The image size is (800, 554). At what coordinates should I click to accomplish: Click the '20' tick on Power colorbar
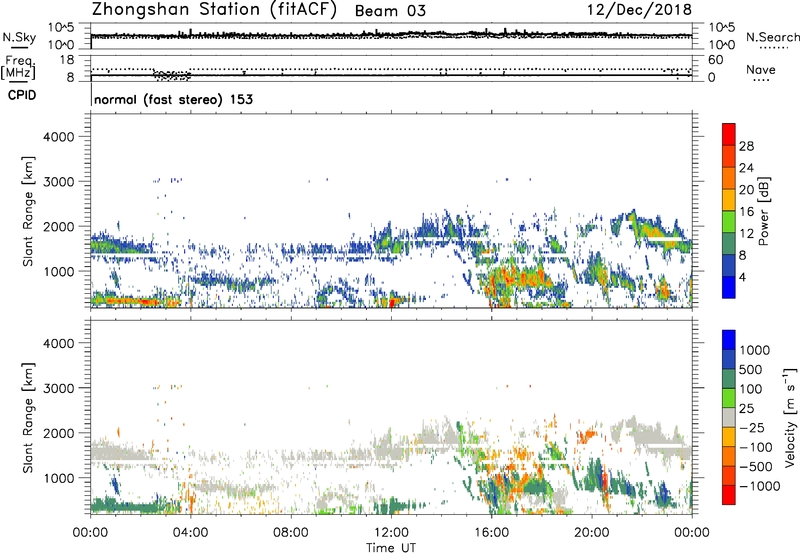click(746, 190)
